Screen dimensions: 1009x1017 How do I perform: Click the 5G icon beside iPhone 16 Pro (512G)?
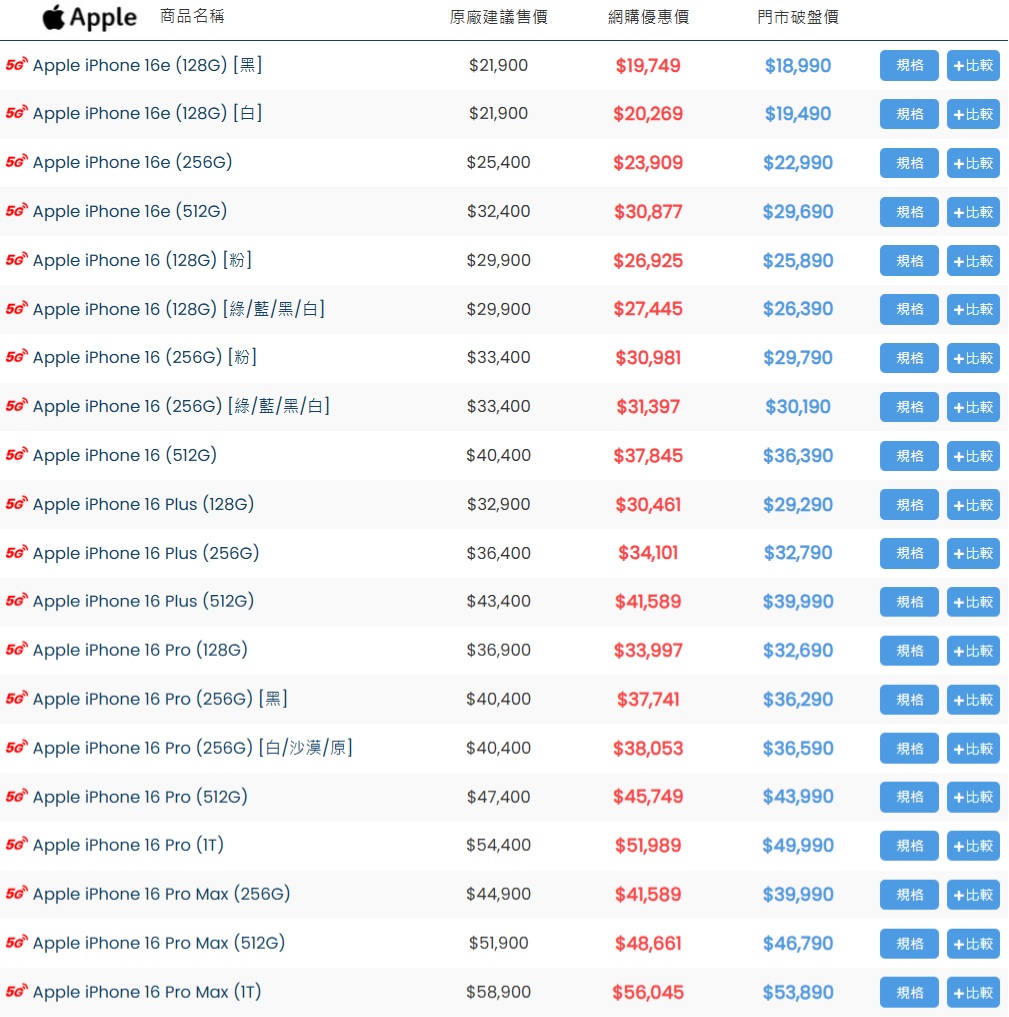click(16, 796)
